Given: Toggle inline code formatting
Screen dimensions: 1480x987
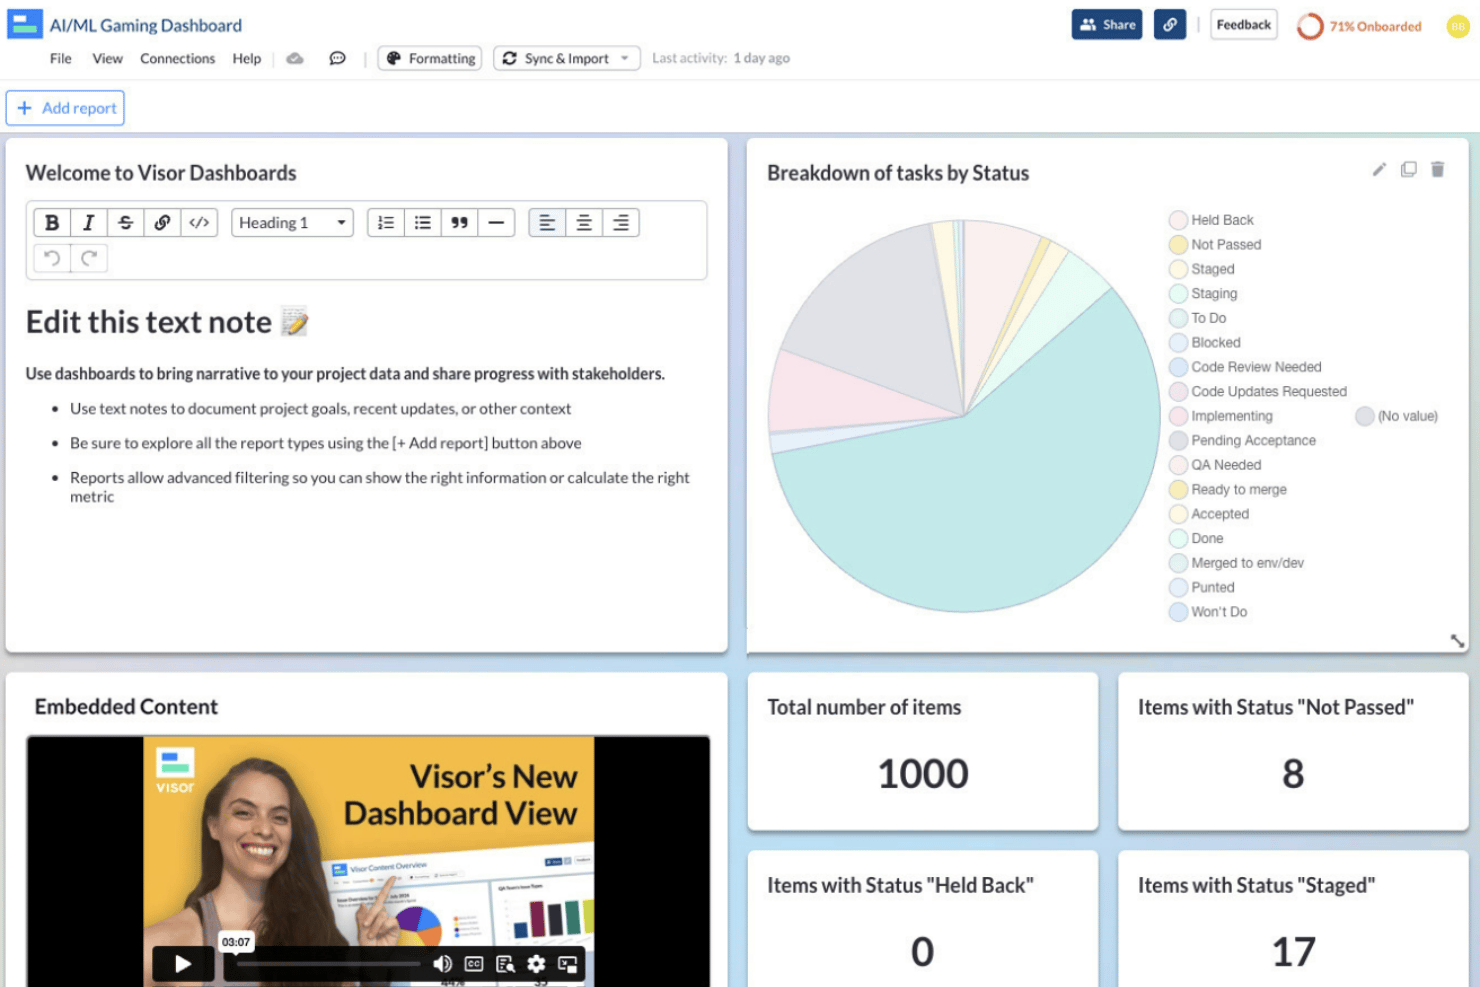Looking at the screenshot, I should [199, 222].
